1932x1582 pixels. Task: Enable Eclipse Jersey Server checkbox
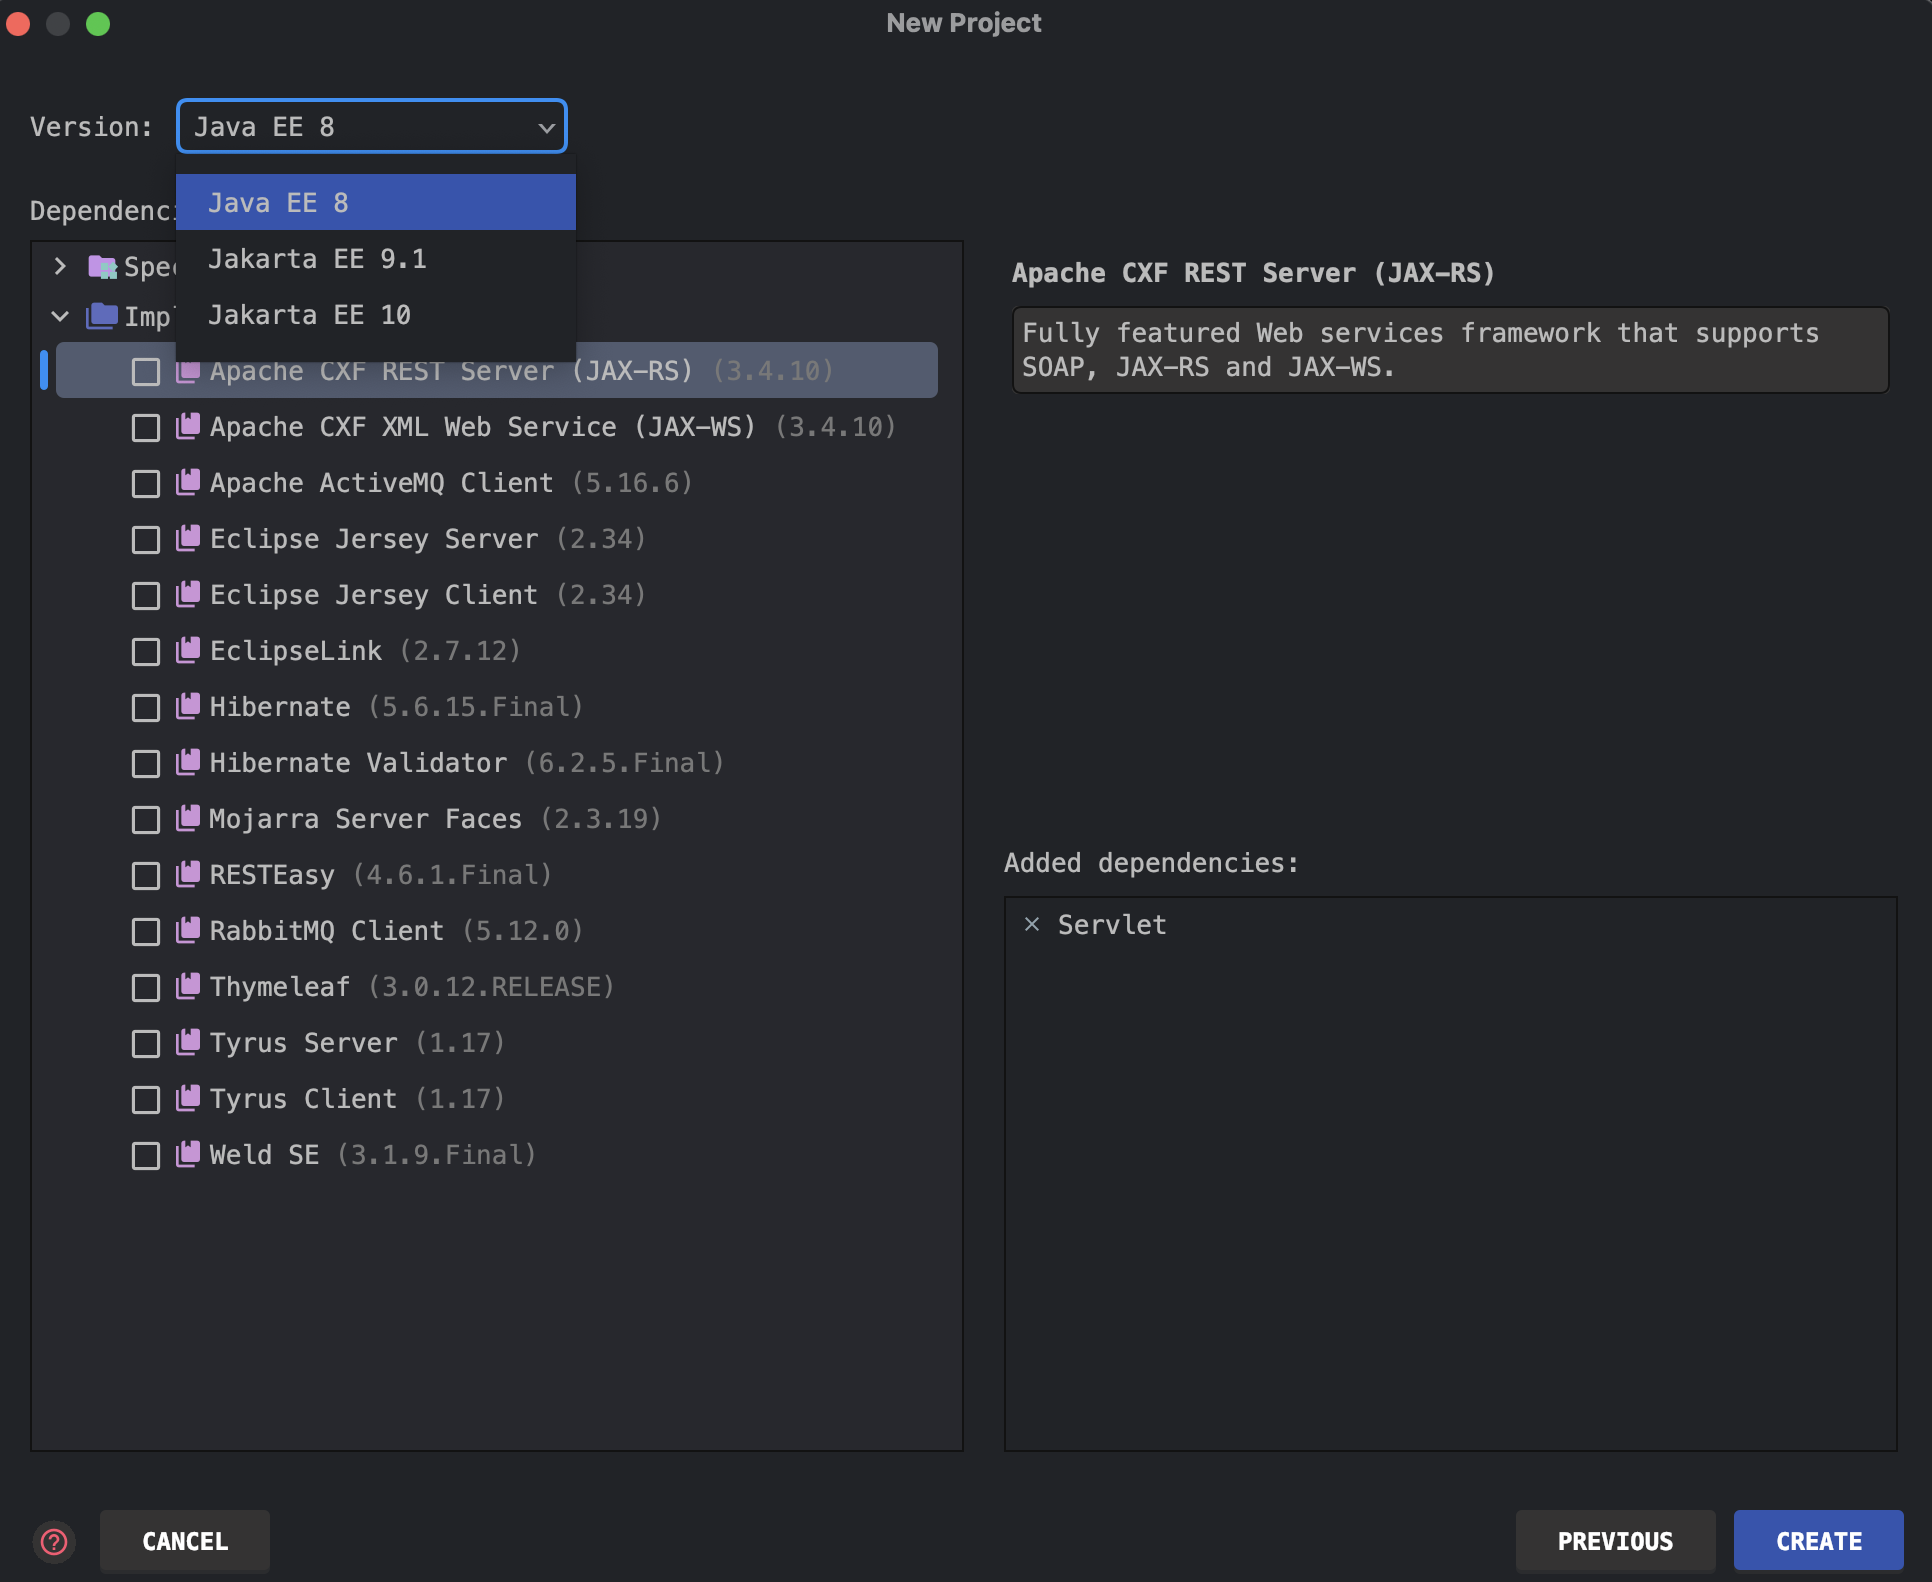(x=146, y=540)
